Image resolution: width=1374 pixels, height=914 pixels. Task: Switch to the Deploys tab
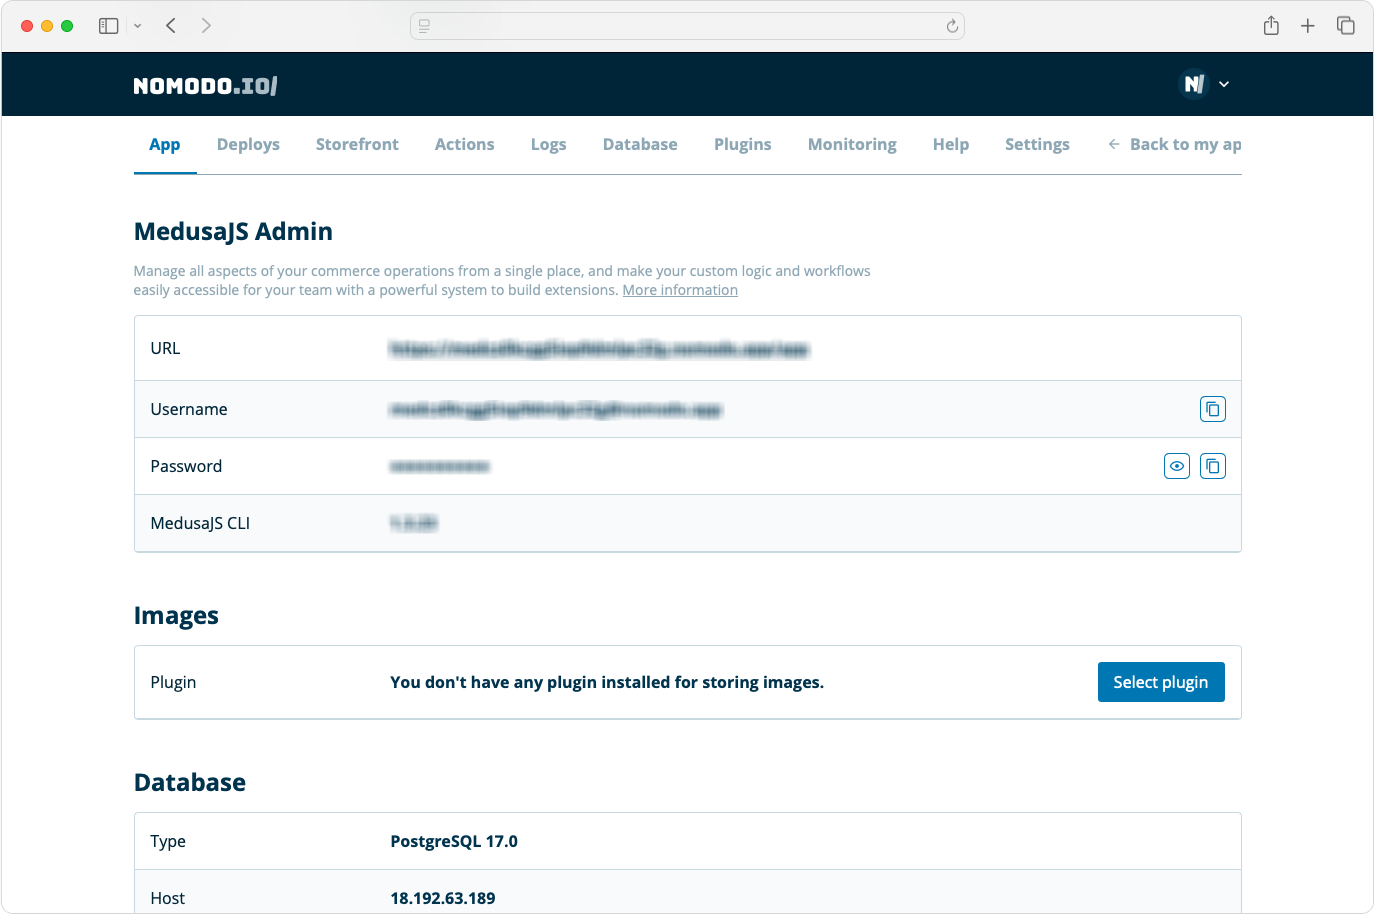pyautogui.click(x=248, y=144)
